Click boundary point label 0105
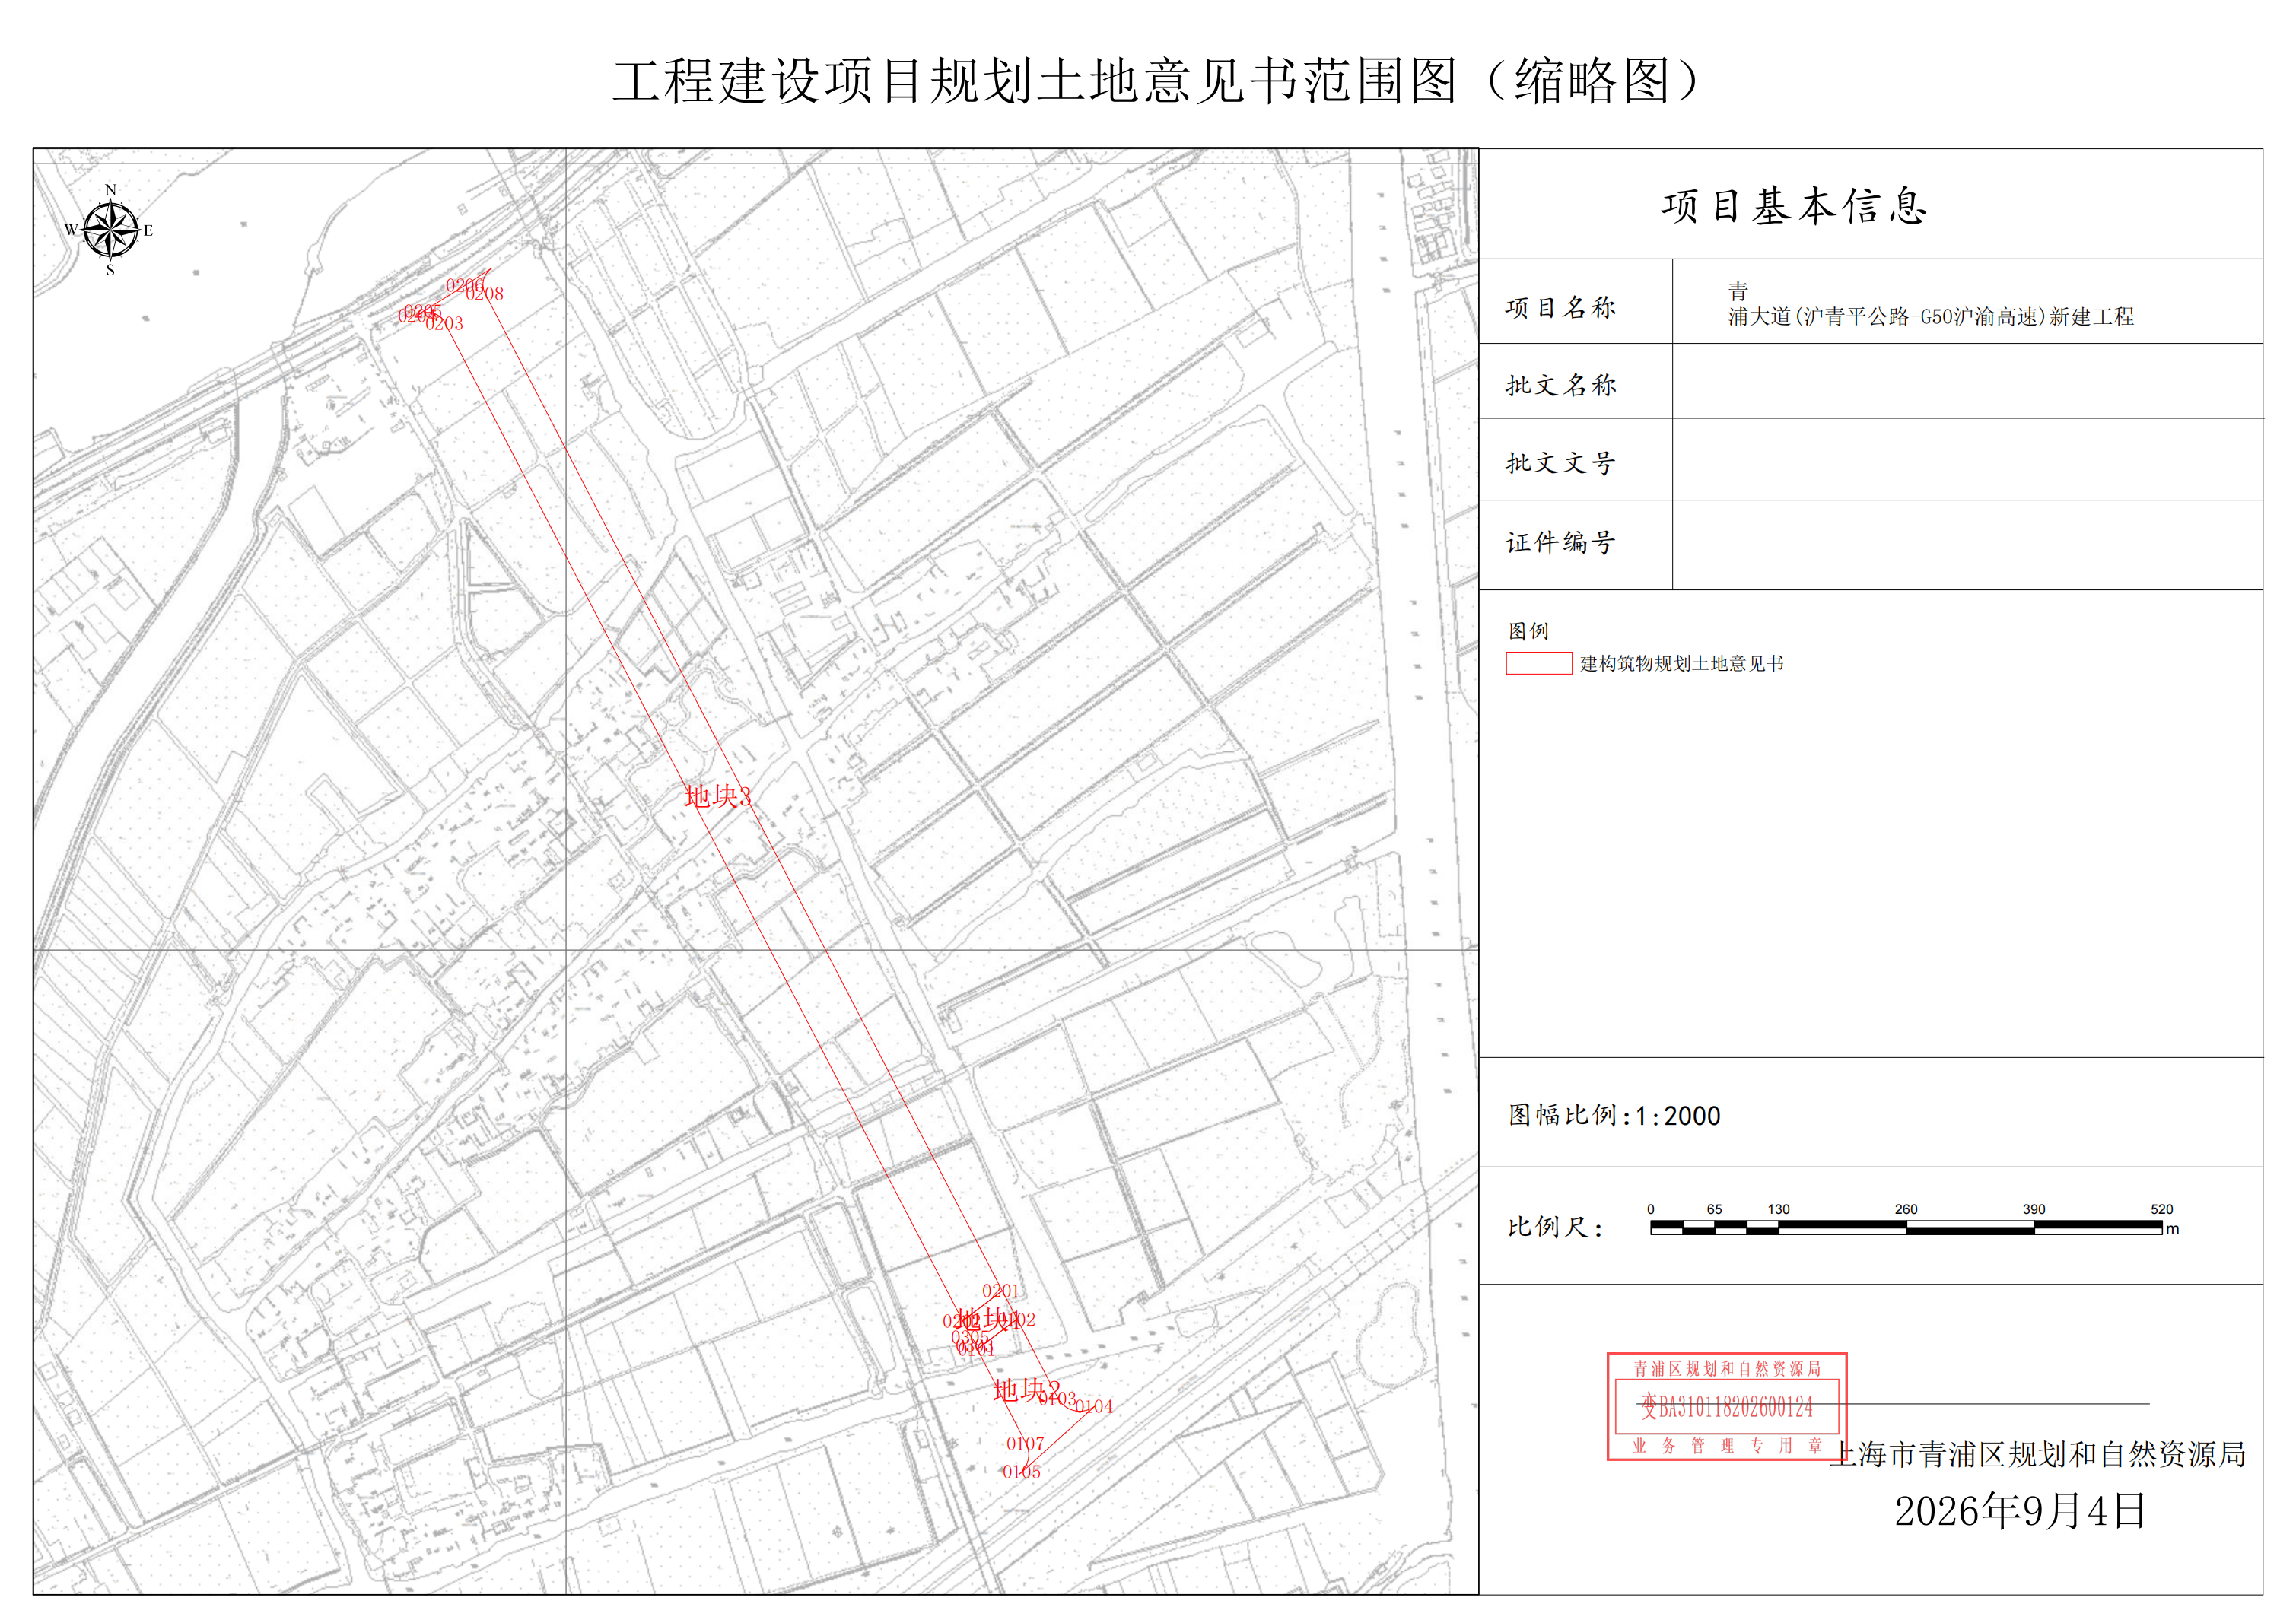 tap(1021, 1472)
